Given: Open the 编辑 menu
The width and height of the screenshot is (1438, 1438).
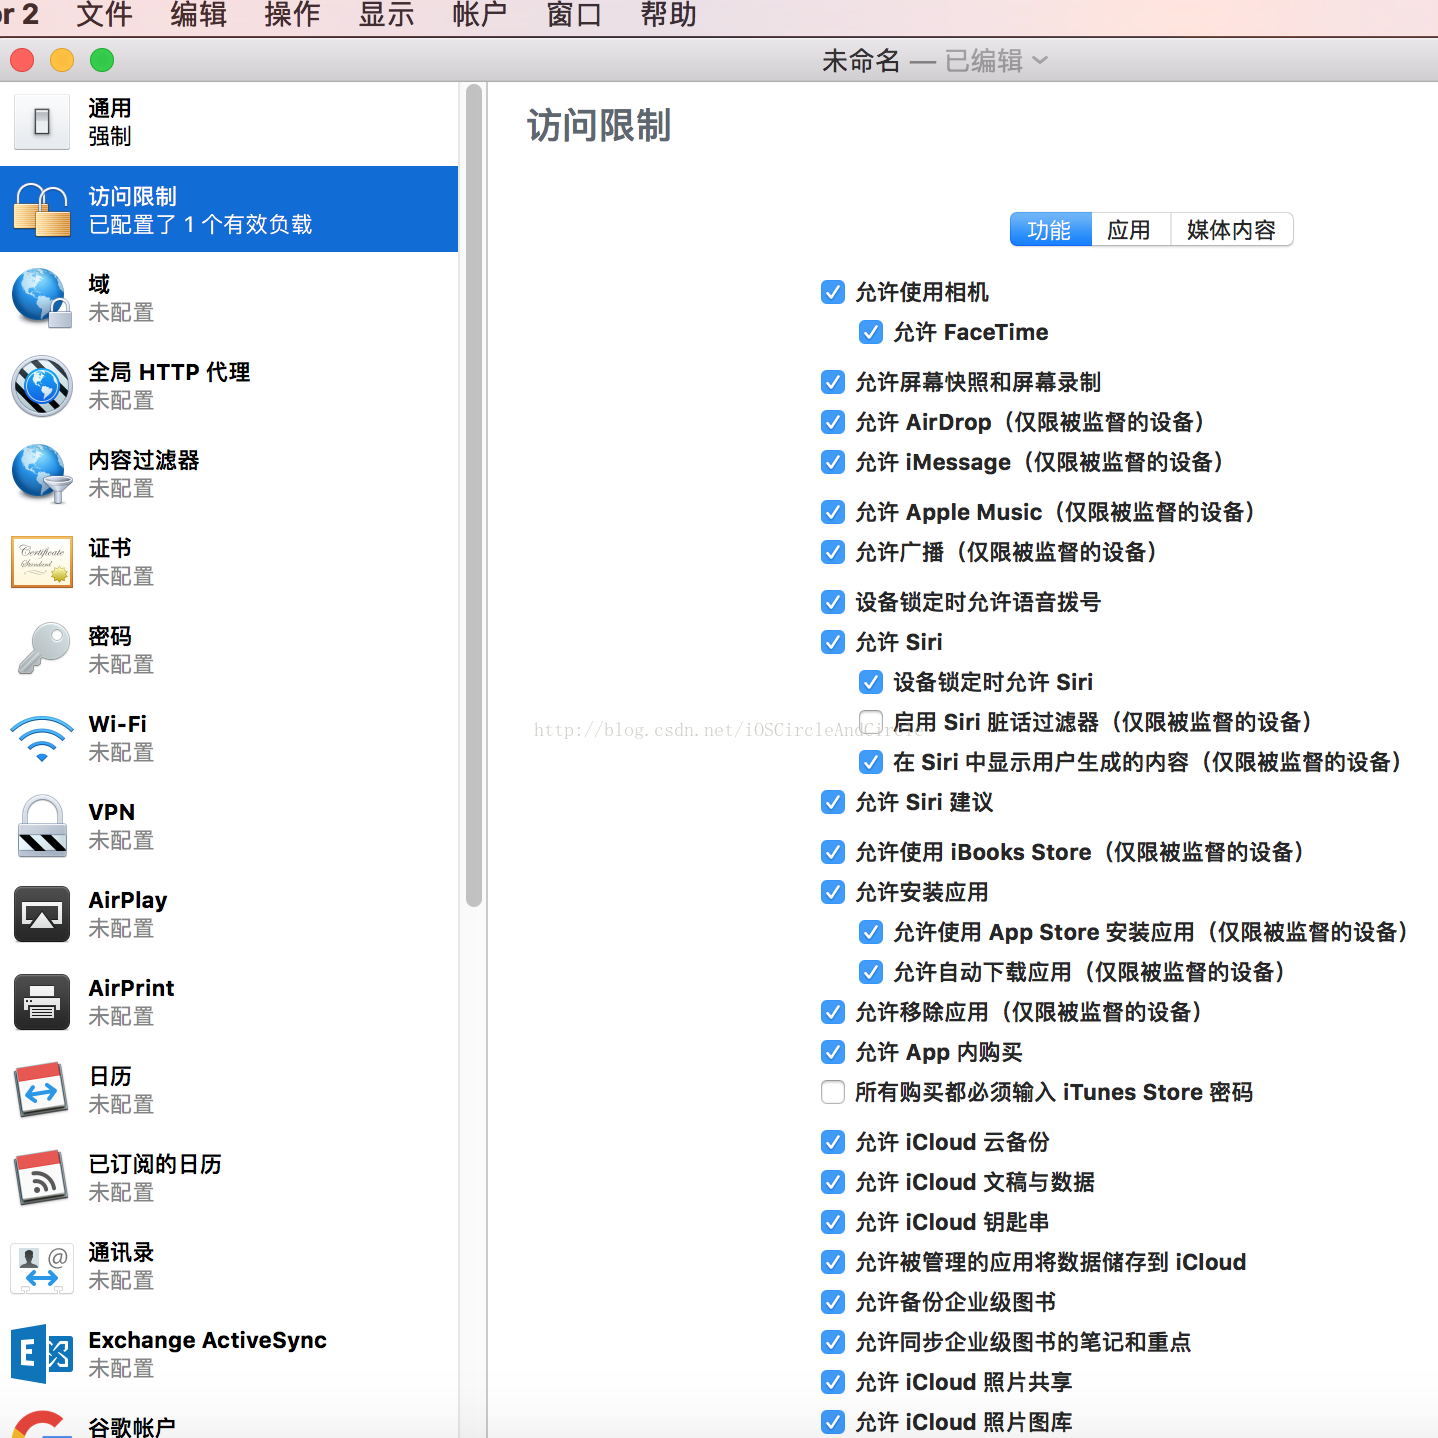Looking at the screenshot, I should tap(199, 15).
